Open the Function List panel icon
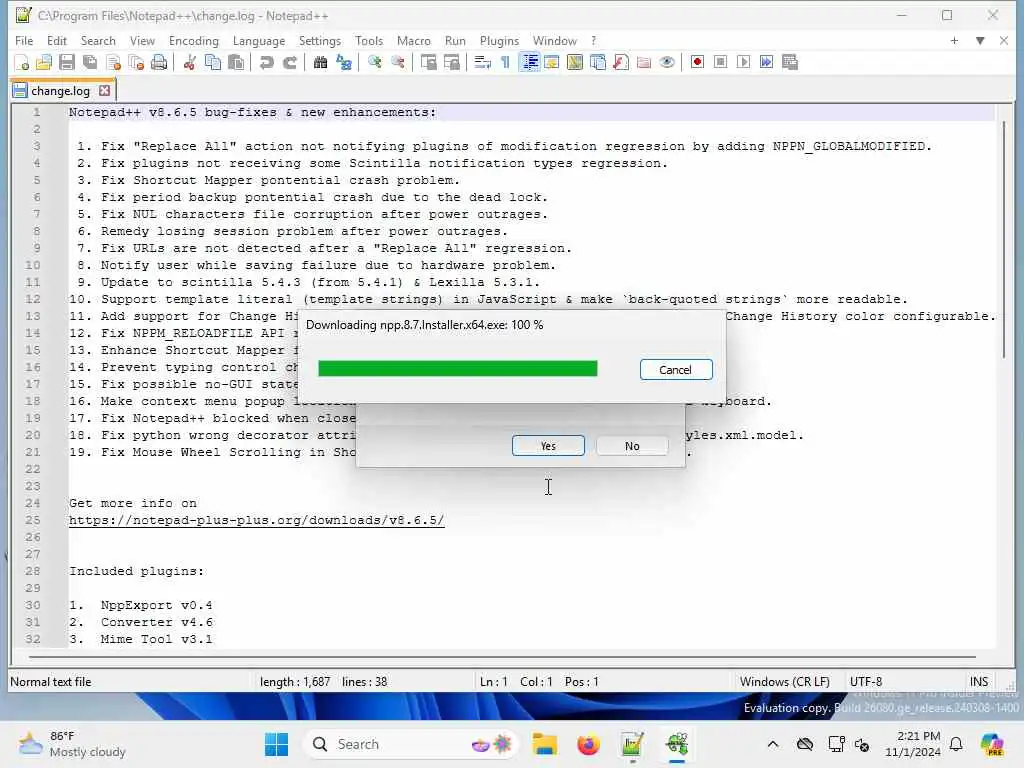Viewport: 1024px width, 768px height. pyautogui.click(x=621, y=63)
